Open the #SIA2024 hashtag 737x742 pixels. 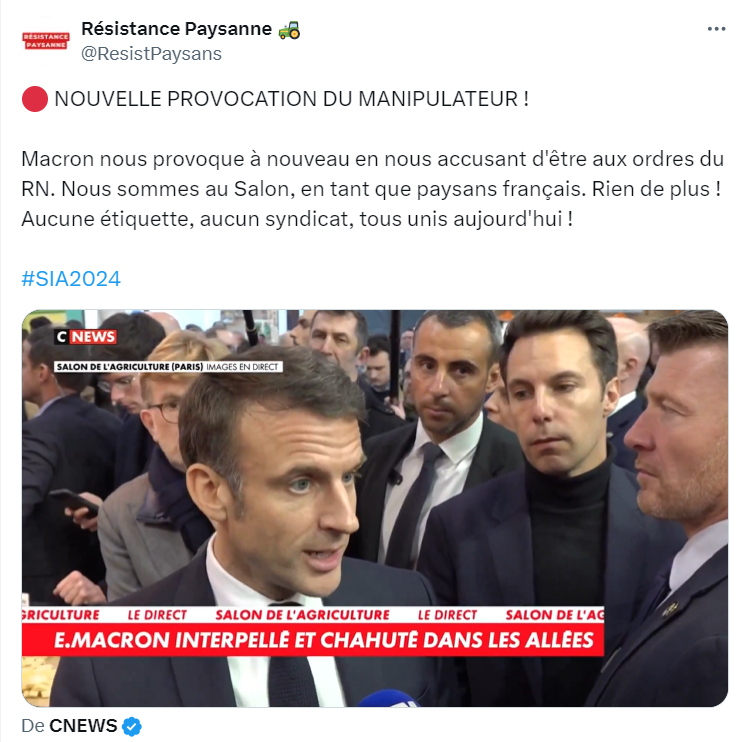tap(71, 278)
